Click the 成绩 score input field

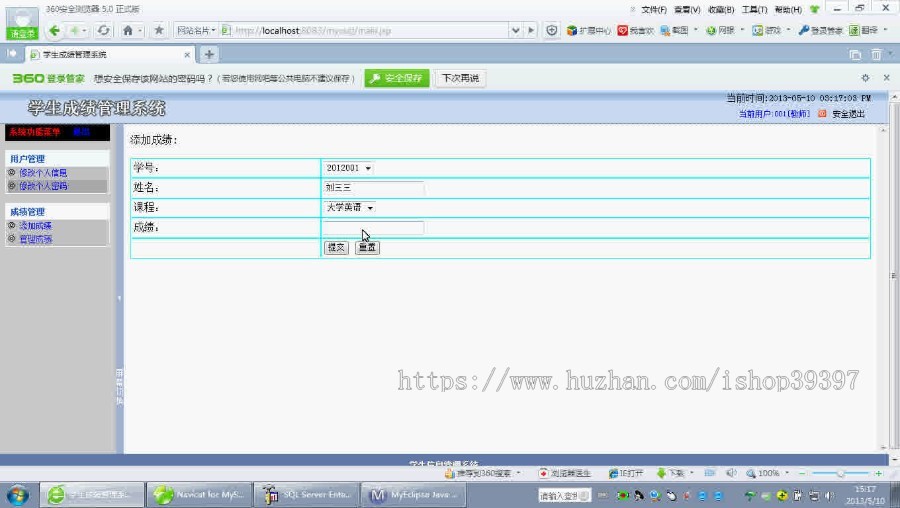click(x=374, y=228)
